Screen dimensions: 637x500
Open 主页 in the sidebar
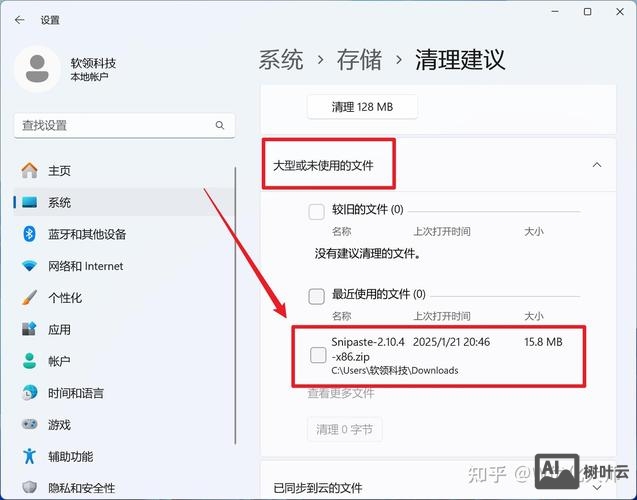tap(124, 170)
